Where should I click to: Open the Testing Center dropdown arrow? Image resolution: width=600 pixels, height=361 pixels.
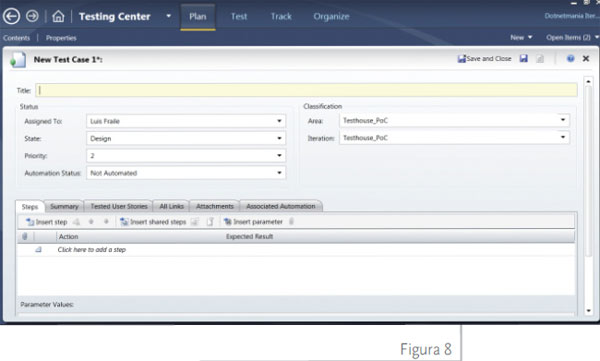pos(168,16)
